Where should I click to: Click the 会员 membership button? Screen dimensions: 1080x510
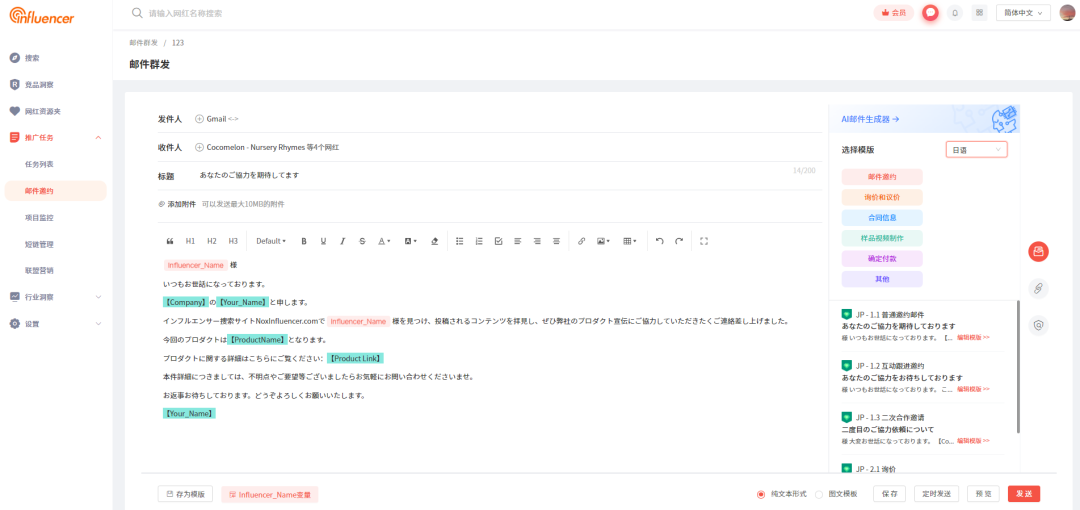893,12
